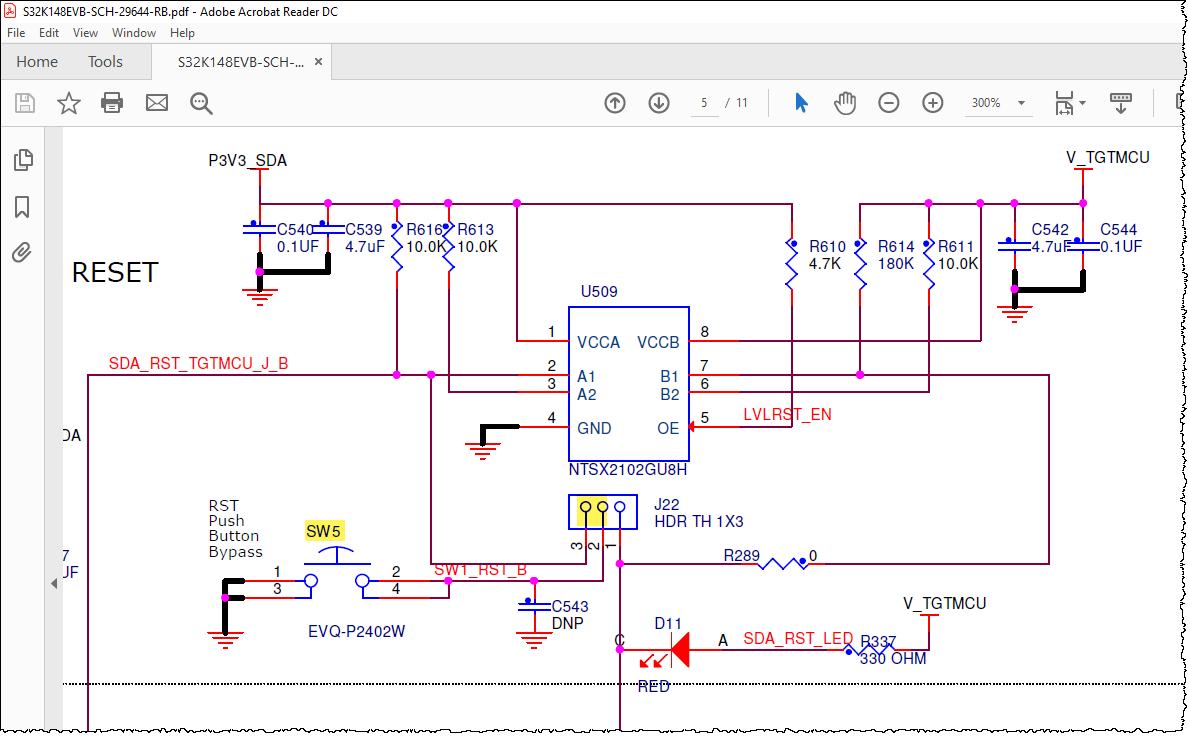This screenshot has width=1188, height=736.
Task: Zoom in using the plus icon
Action: pos(932,102)
